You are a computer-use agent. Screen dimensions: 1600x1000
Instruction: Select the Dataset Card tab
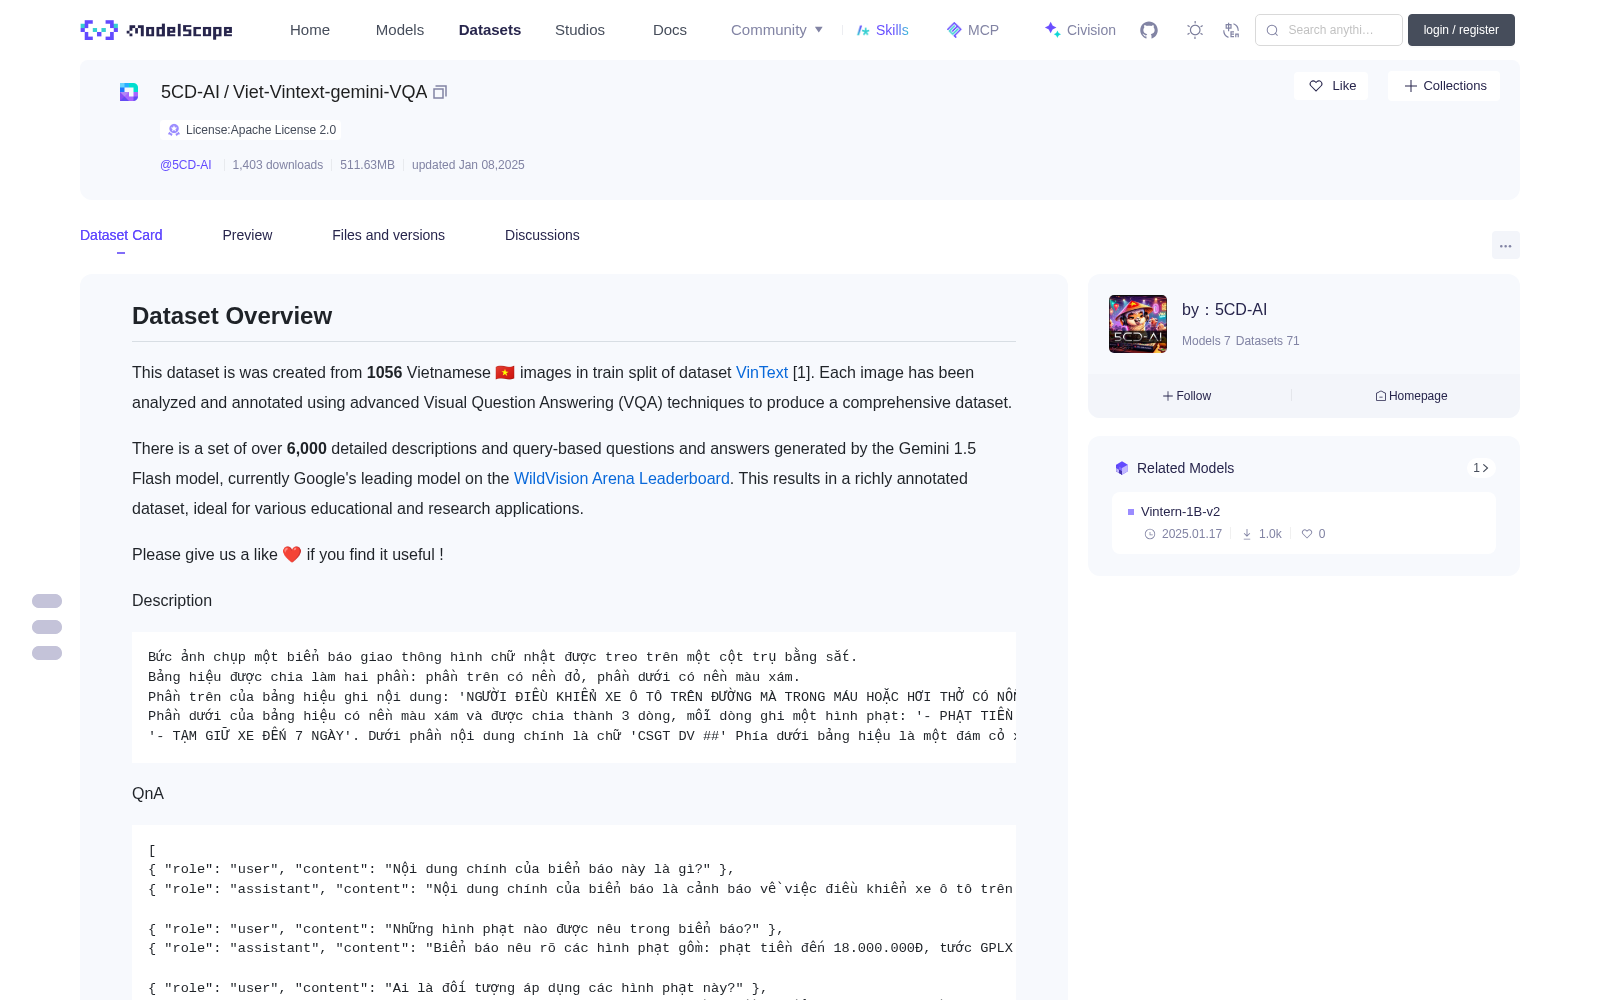(121, 235)
